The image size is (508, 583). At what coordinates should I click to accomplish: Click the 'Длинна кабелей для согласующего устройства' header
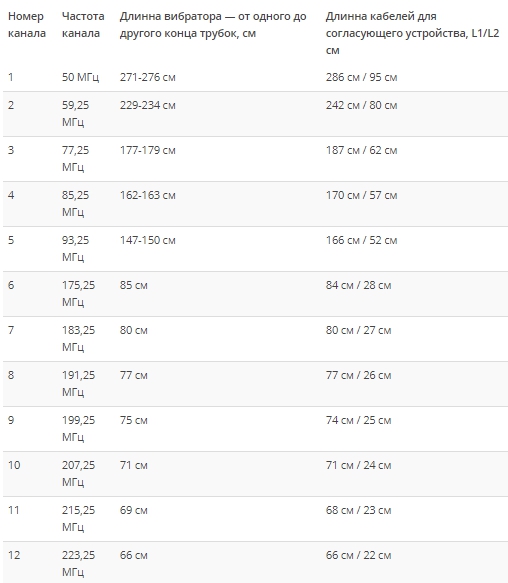point(412,33)
